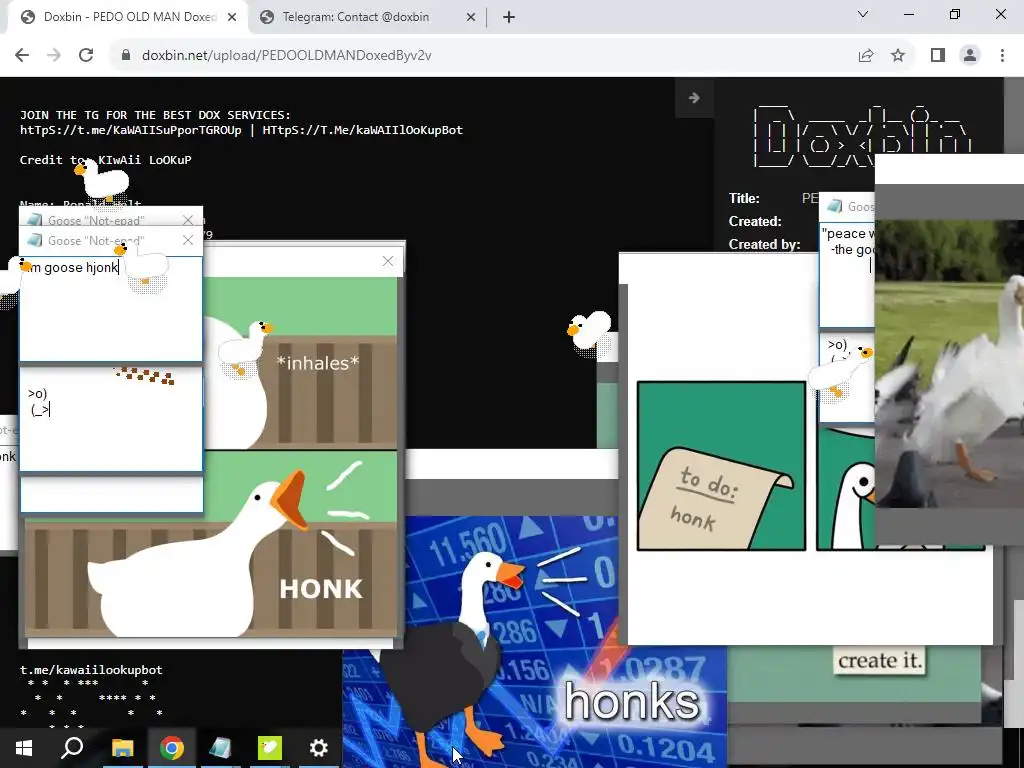Select the Doxbin tab

click(129, 17)
